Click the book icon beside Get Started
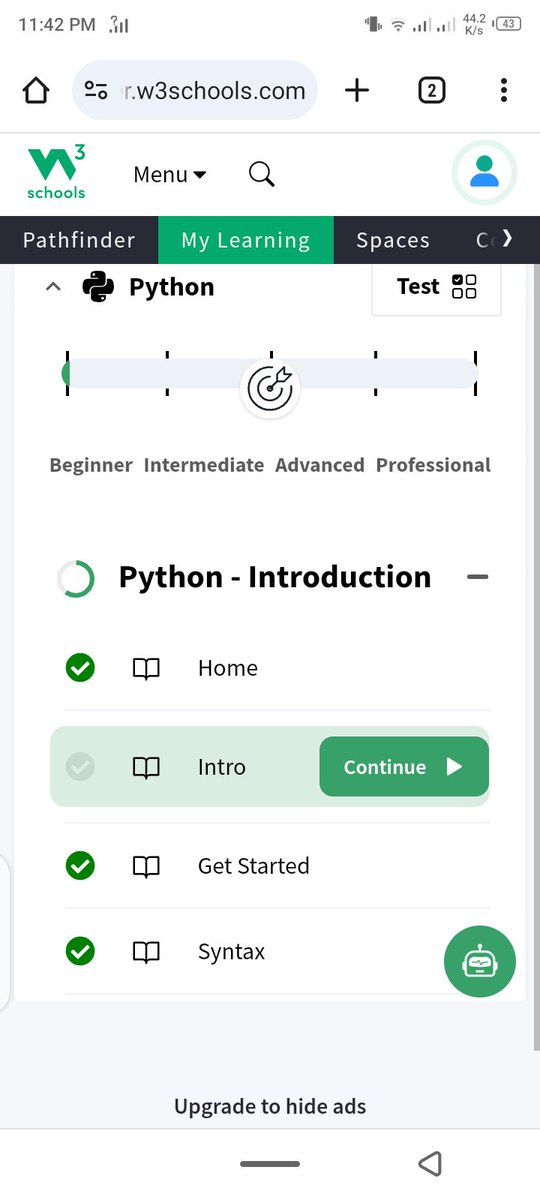Viewport: 540px width, 1200px height. (146, 866)
